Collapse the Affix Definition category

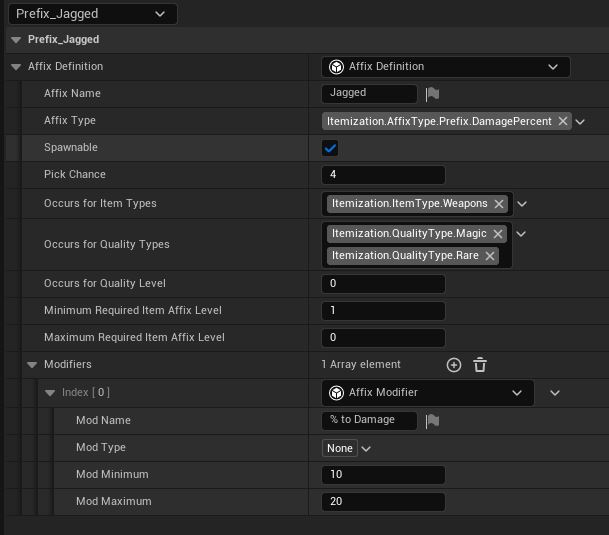tap(16, 67)
